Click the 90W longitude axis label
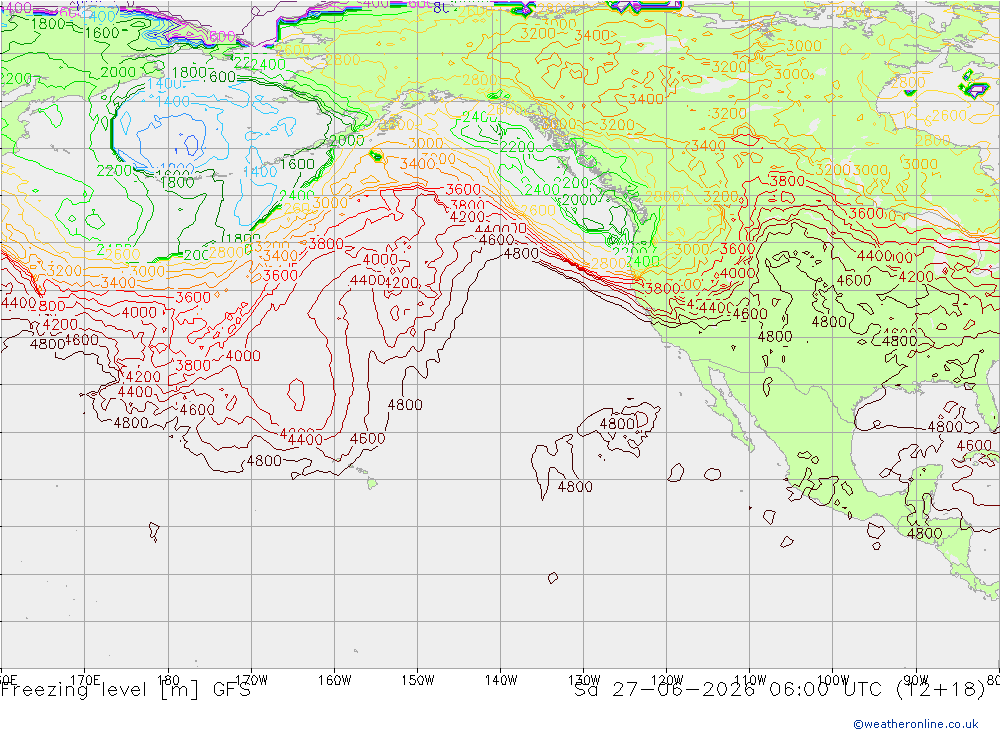The height and width of the screenshot is (733, 1000). point(916,679)
